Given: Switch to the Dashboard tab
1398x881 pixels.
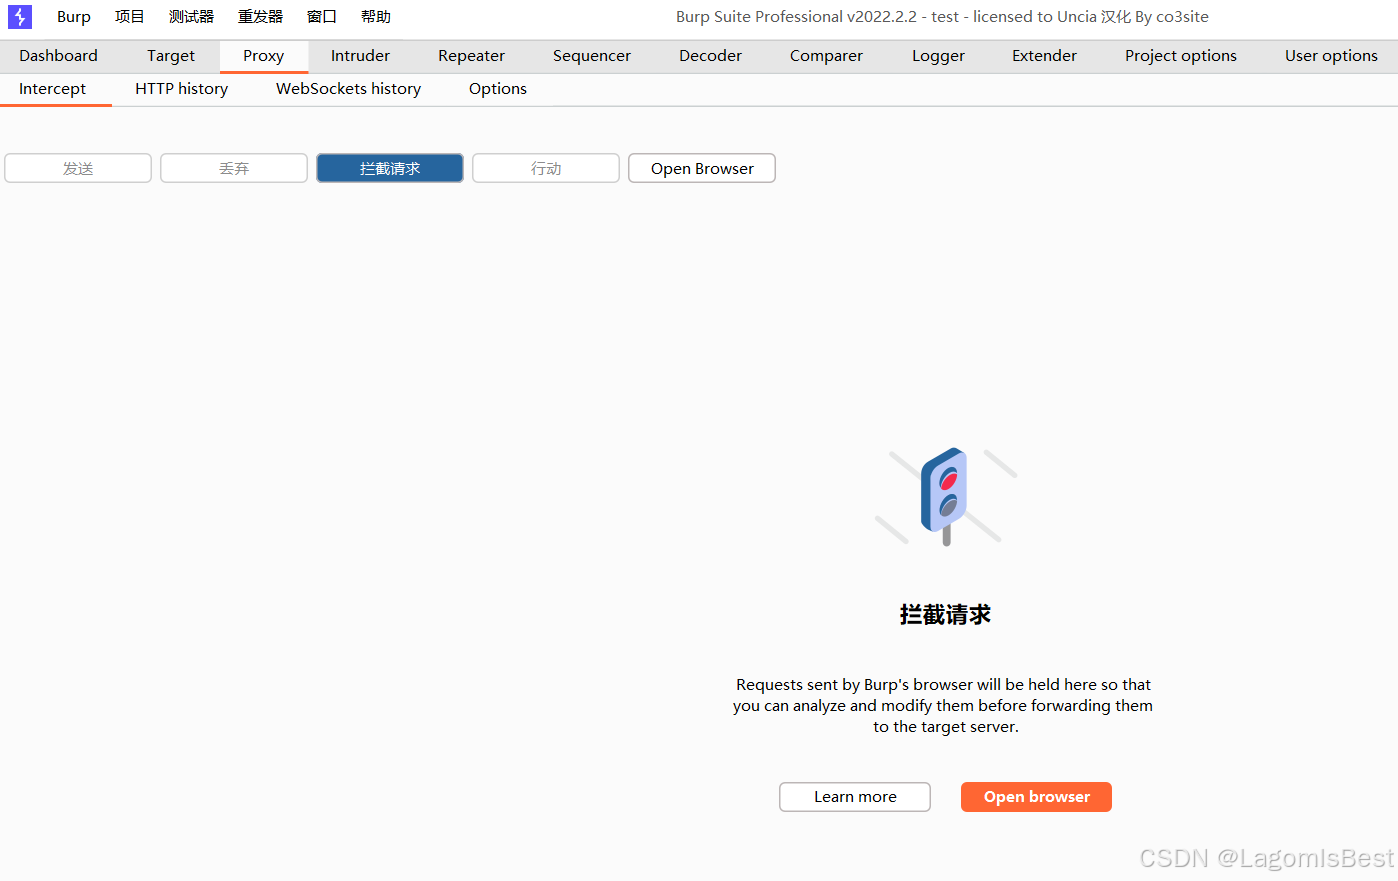Looking at the screenshot, I should click(x=58, y=56).
